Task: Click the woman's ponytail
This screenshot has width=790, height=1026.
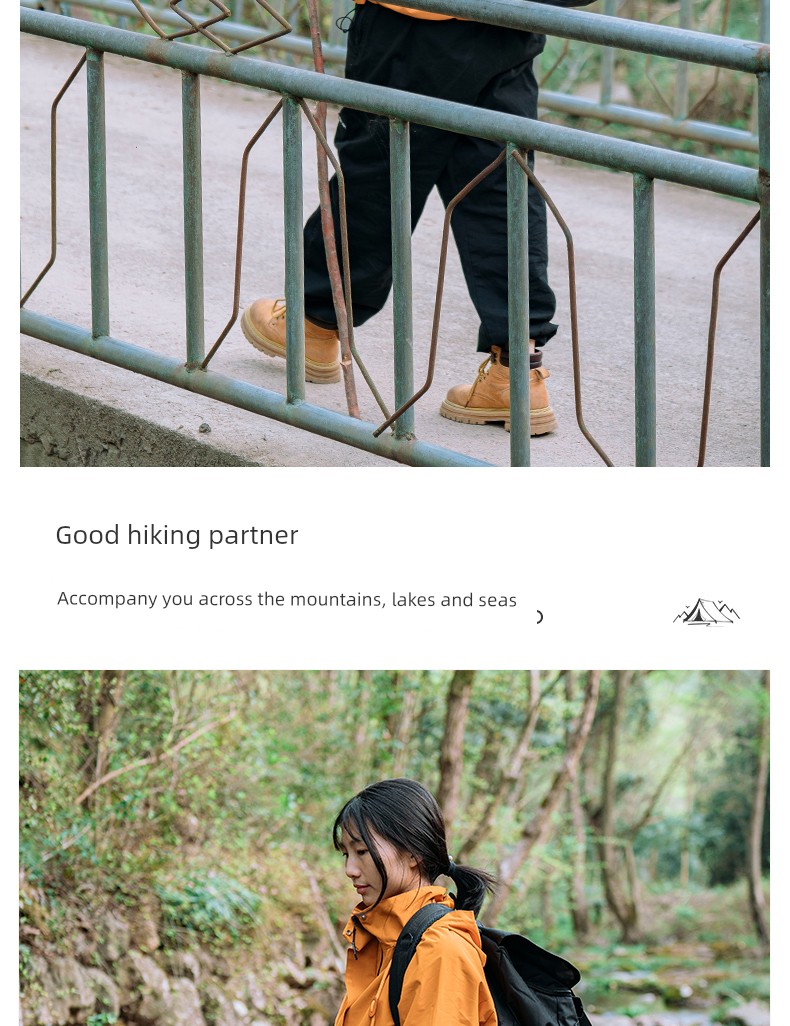Action: [470, 885]
